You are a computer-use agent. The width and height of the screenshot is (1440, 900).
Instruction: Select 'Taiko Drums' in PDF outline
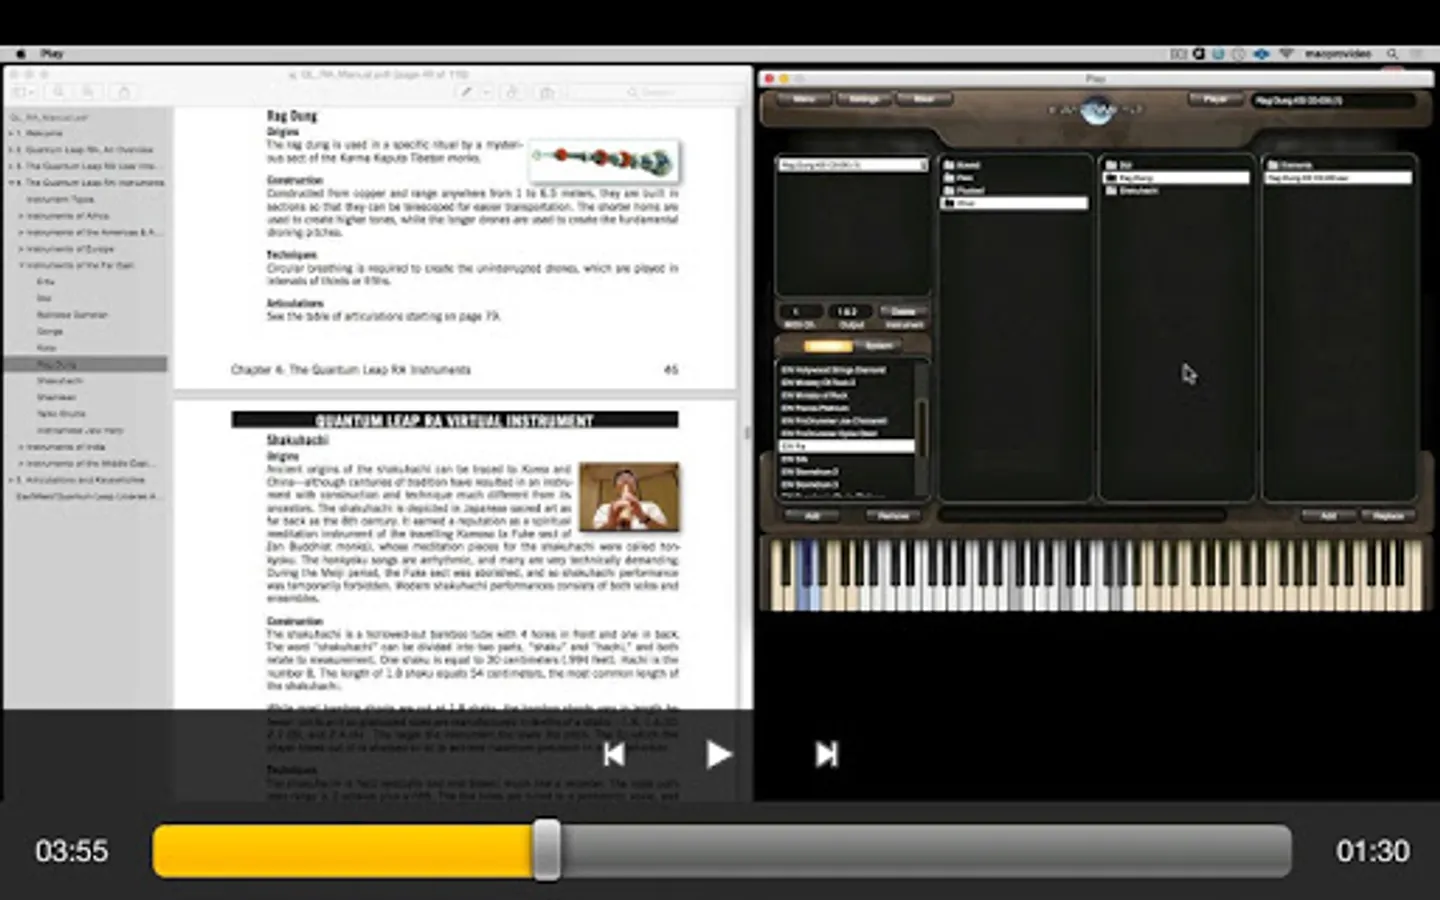pyautogui.click(x=61, y=414)
